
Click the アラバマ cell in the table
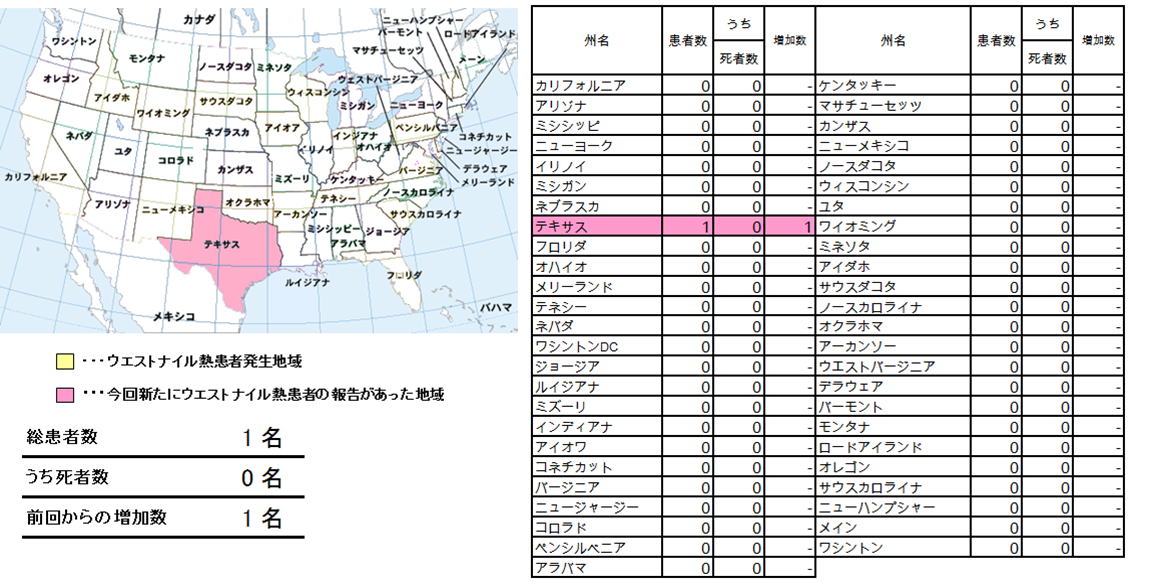597,568
